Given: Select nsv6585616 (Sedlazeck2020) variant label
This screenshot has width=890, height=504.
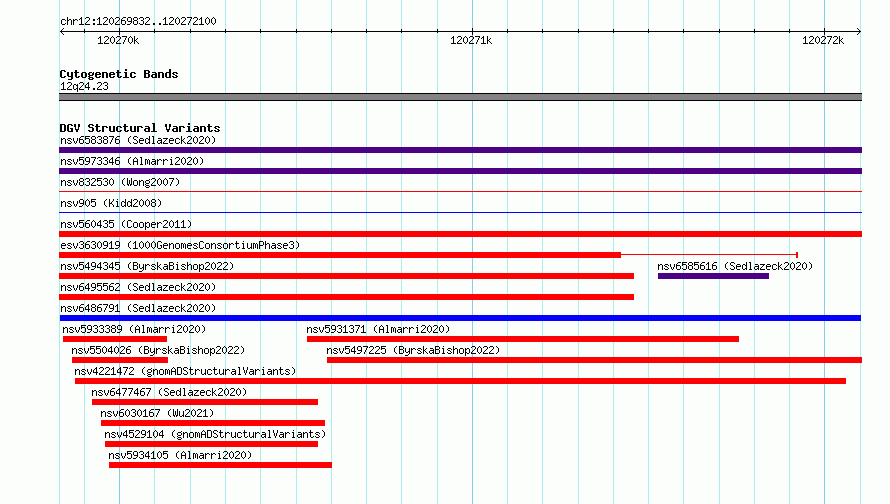Looking at the screenshot, I should coord(735,266).
